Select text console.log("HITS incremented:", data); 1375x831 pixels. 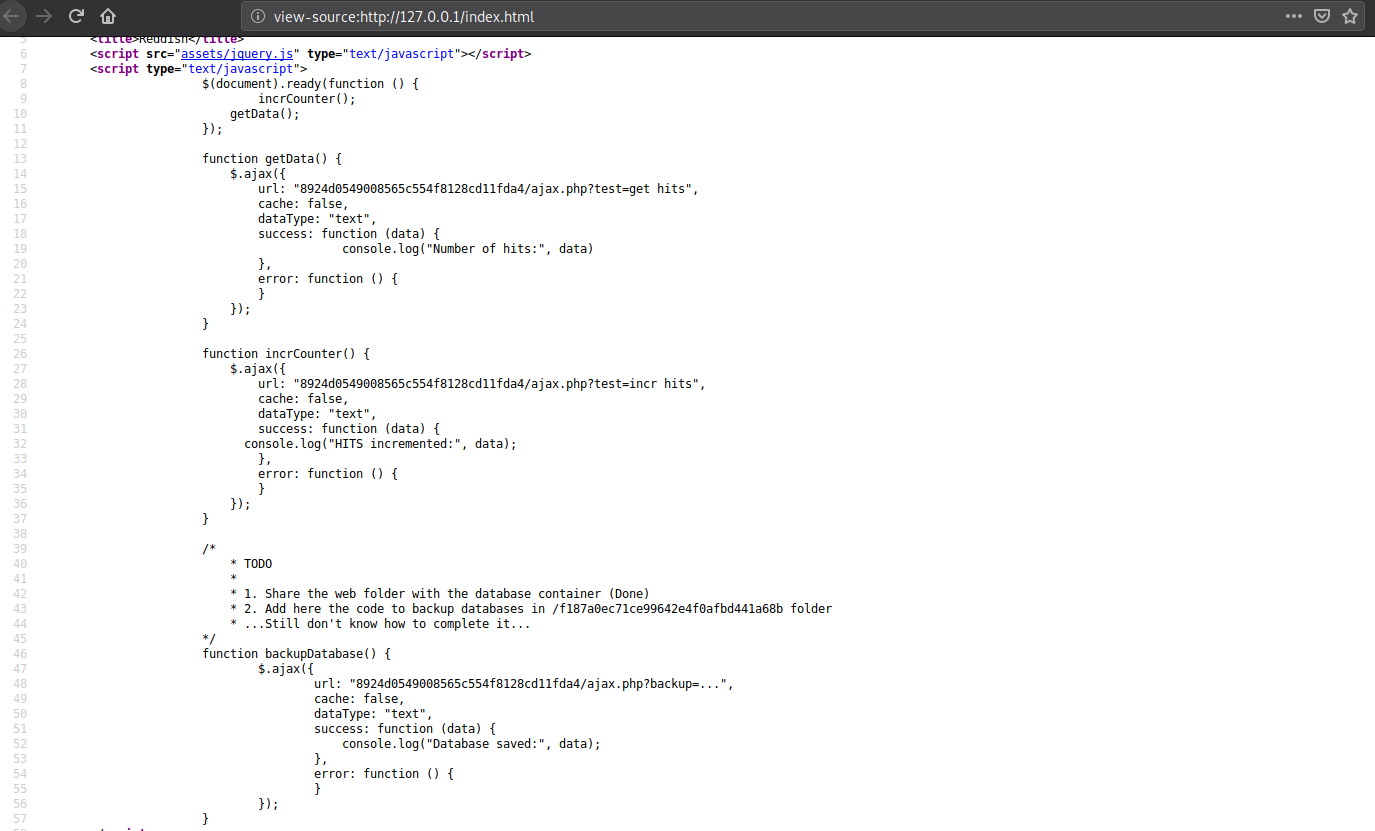[x=380, y=444]
